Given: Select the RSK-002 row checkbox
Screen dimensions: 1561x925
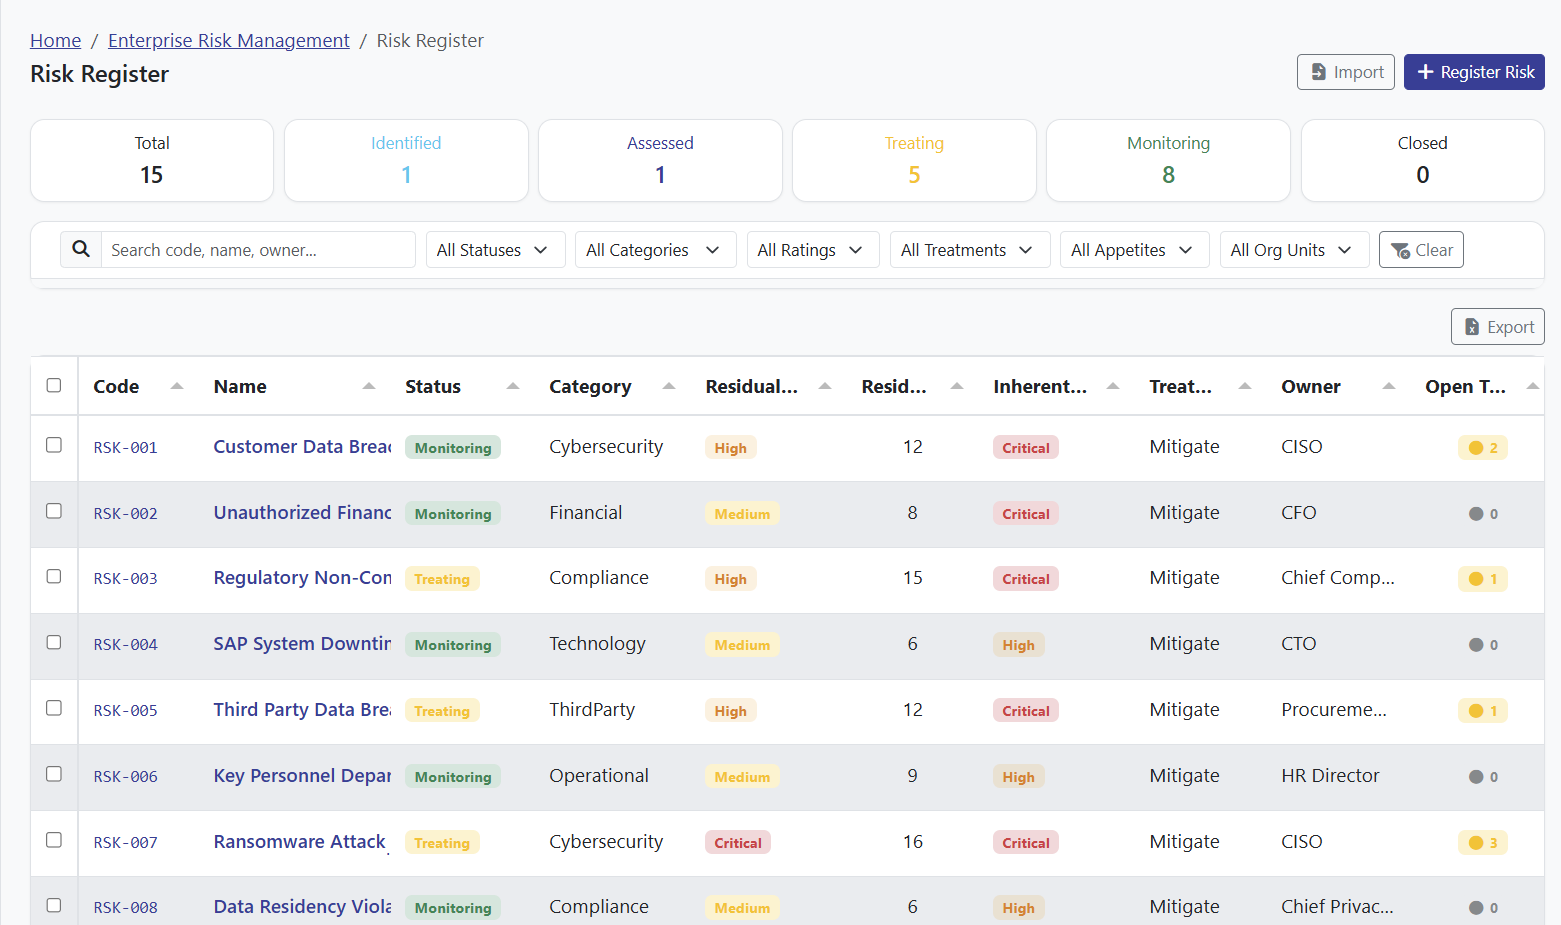Looking at the screenshot, I should (54, 511).
